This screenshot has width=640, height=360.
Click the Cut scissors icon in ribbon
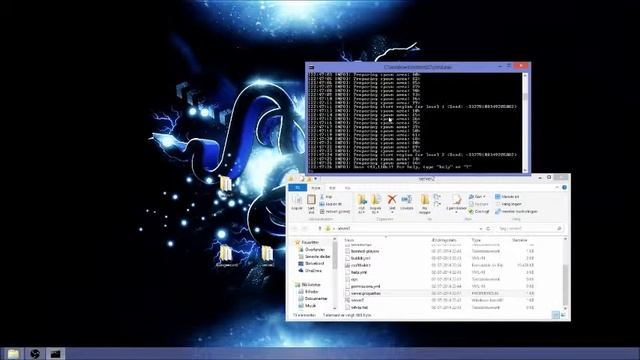(322, 197)
